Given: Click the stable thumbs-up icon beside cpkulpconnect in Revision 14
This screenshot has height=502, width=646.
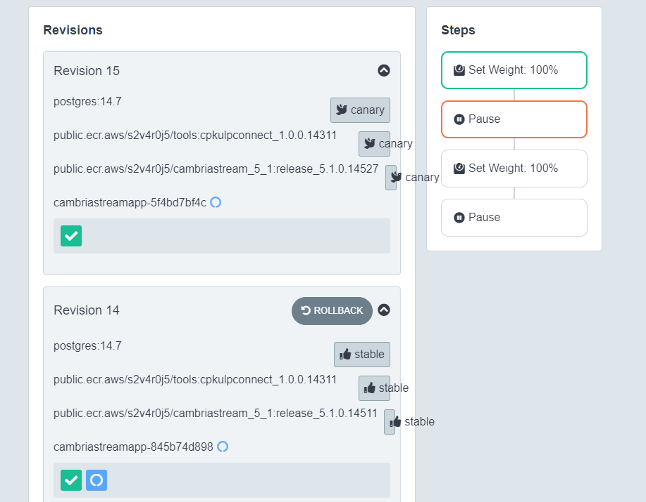Looking at the screenshot, I should pyautogui.click(x=370, y=388).
